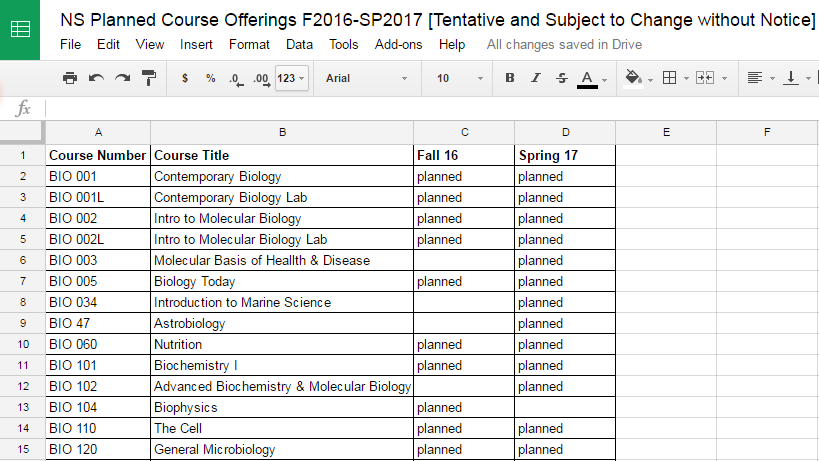Click the select-all corner box
819x461 pixels.
click(x=21, y=131)
